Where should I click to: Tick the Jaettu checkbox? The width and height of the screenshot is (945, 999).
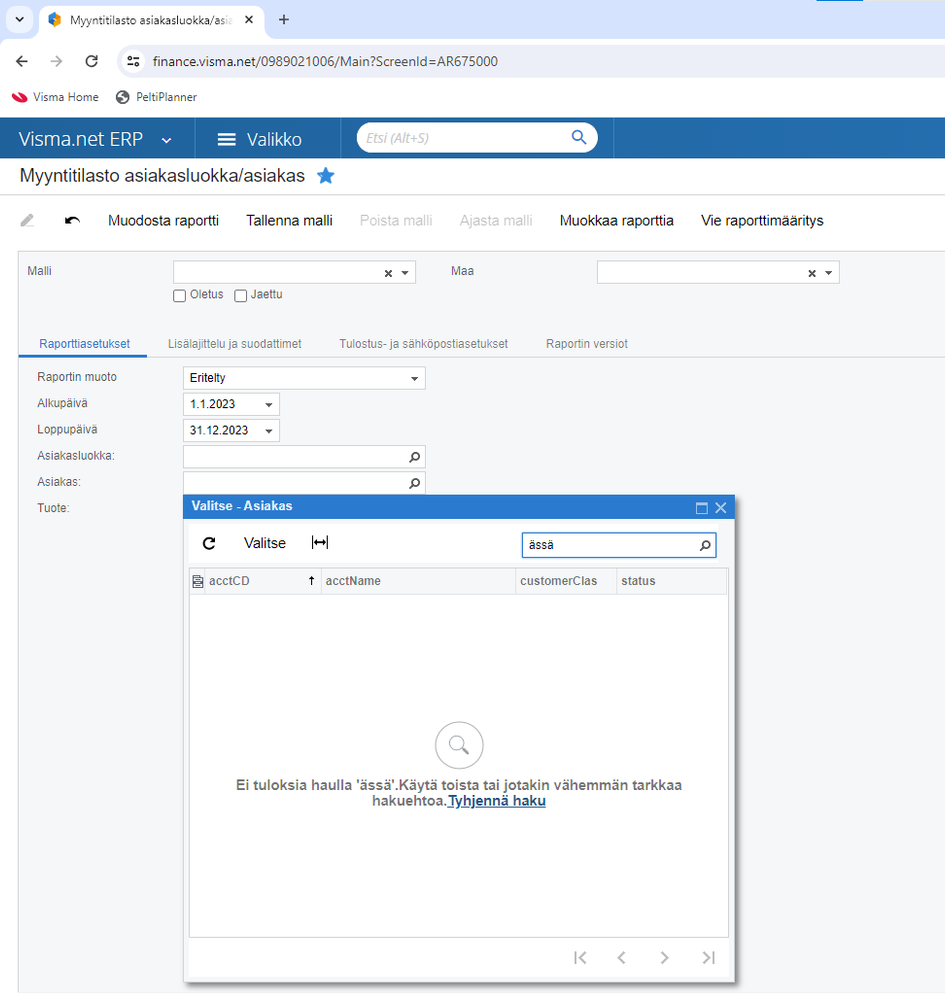pos(240,296)
